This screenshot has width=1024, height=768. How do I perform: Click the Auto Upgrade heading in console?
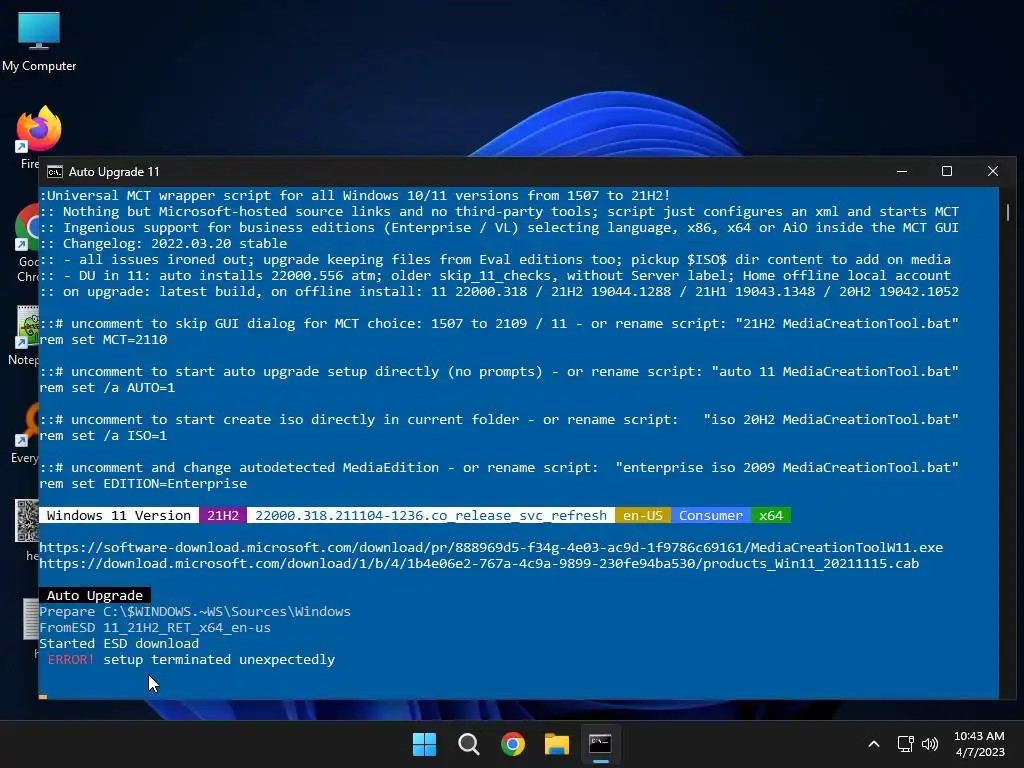(95, 596)
